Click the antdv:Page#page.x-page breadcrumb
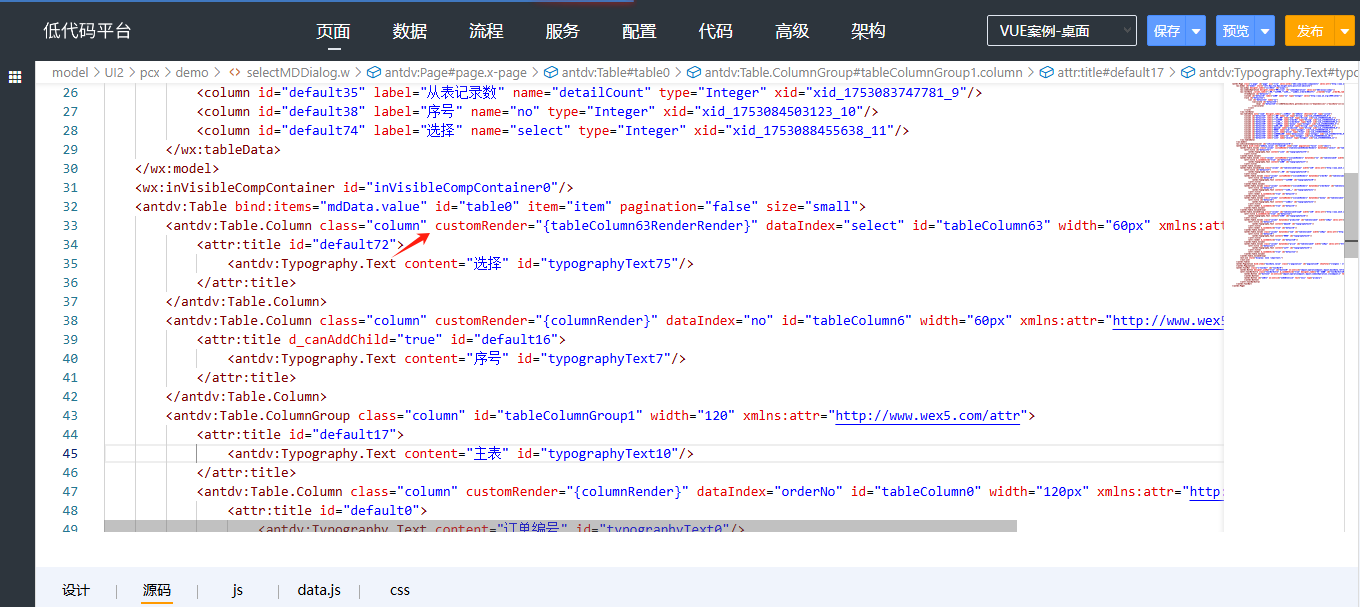Viewport: 1360px width, 607px height. tap(455, 72)
